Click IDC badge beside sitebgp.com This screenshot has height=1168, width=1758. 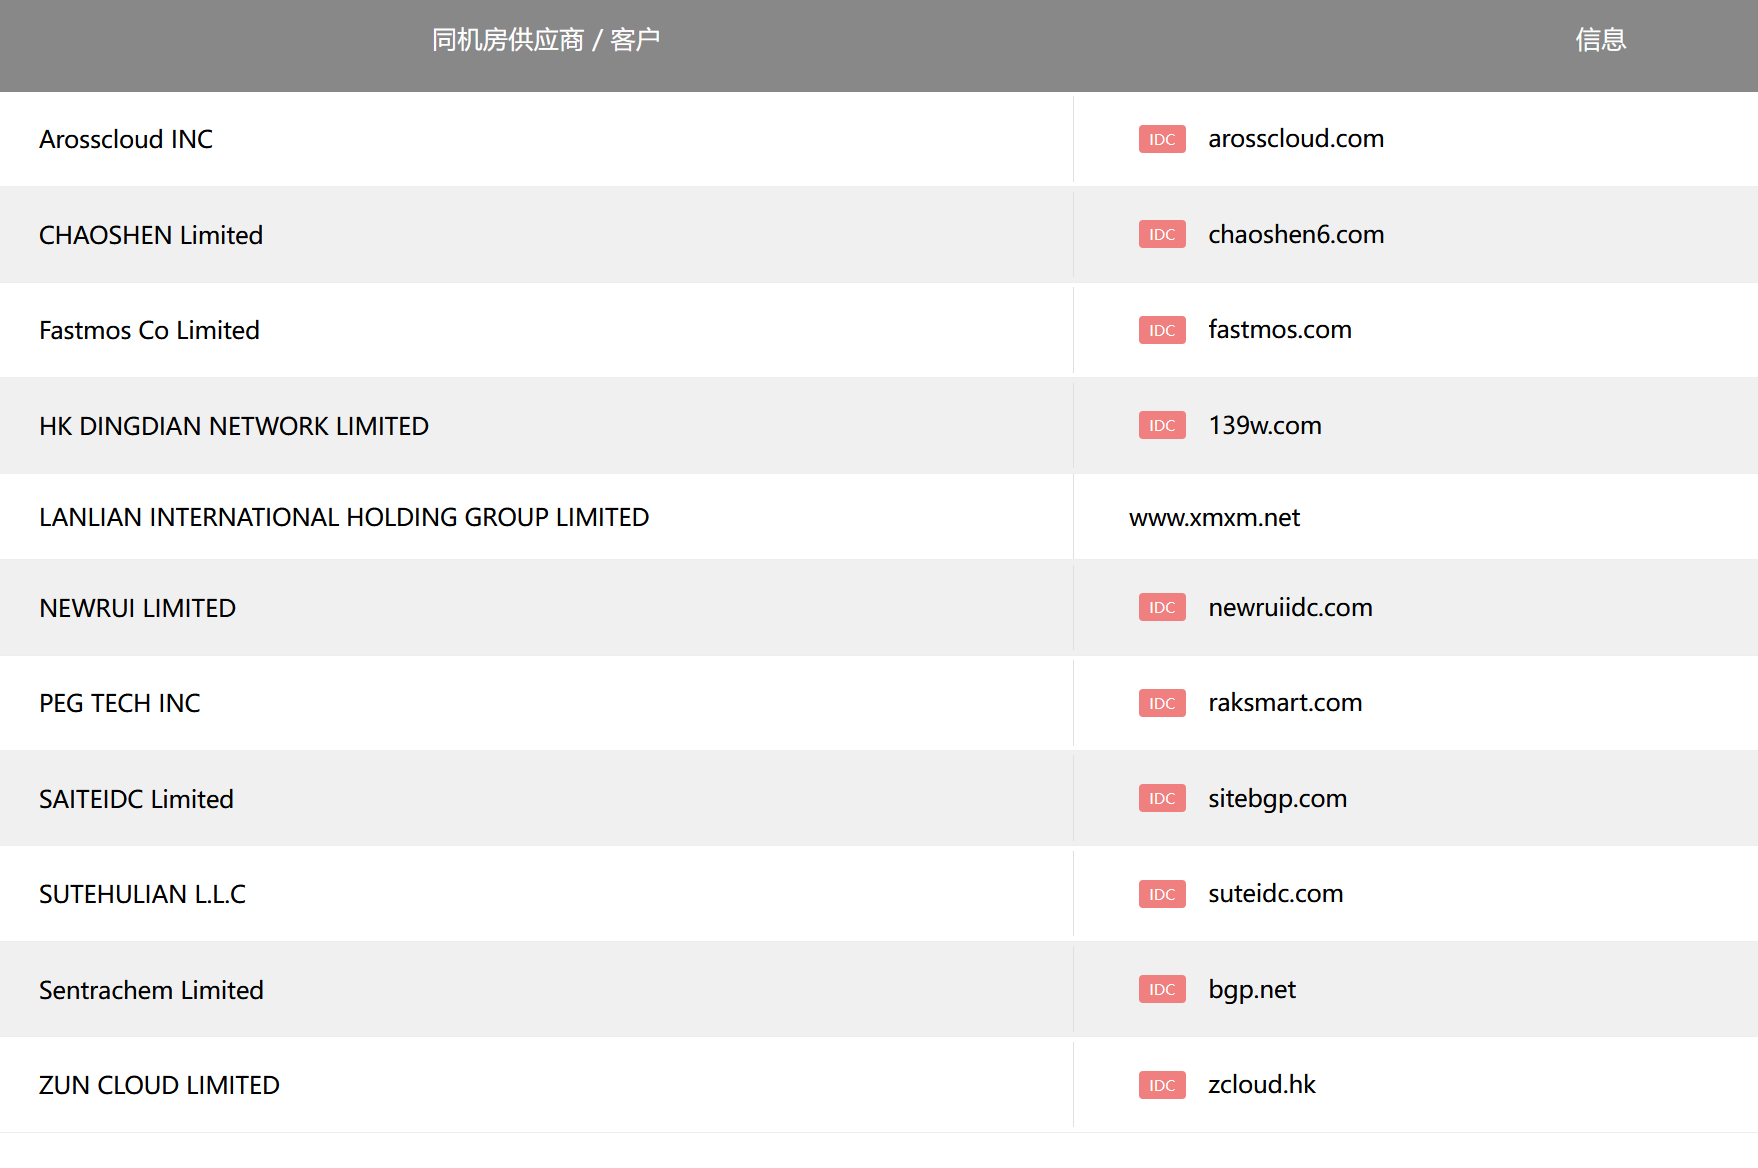(1162, 798)
